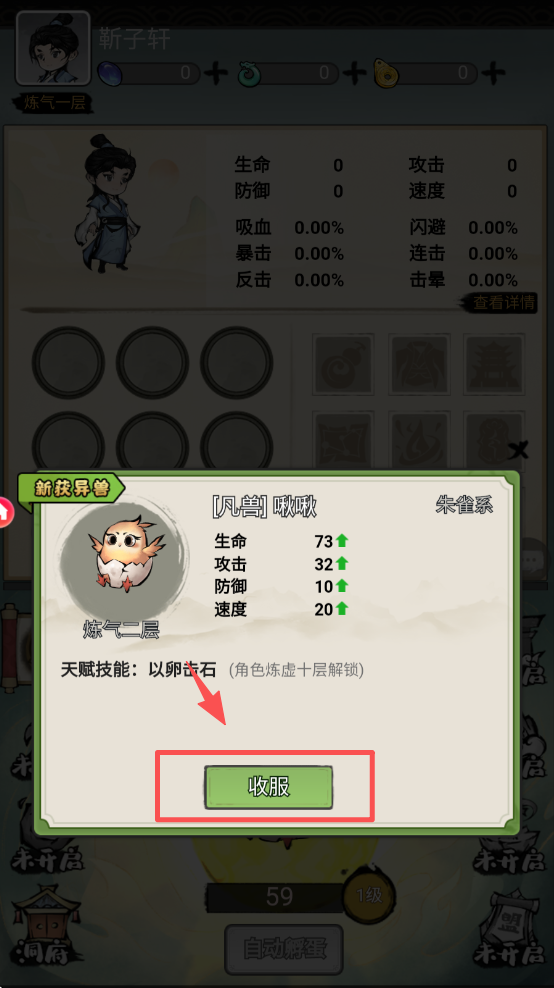The height and width of the screenshot is (988, 554).
Task: Open 查看详情 to view detailed stats
Action: point(504,302)
